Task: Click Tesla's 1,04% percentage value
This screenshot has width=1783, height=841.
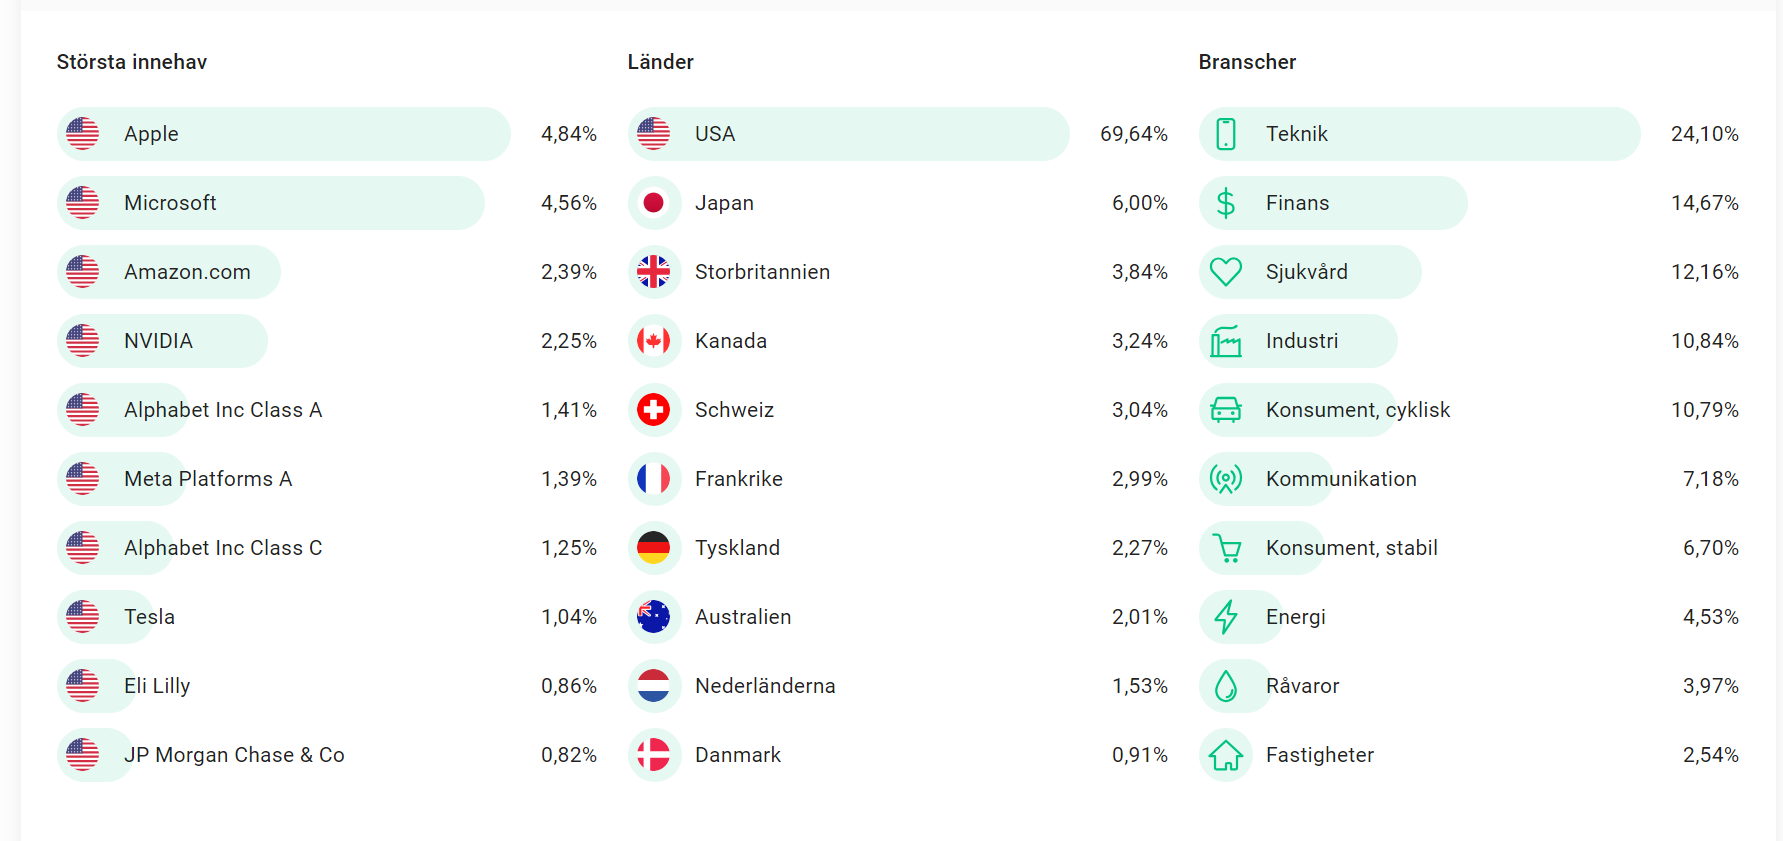Action: (x=568, y=617)
